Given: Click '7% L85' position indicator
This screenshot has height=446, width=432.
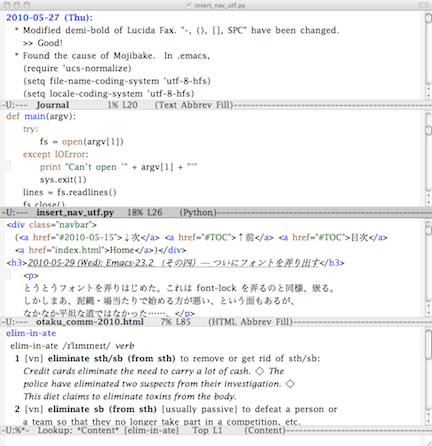Looking at the screenshot, I should 175,322.
